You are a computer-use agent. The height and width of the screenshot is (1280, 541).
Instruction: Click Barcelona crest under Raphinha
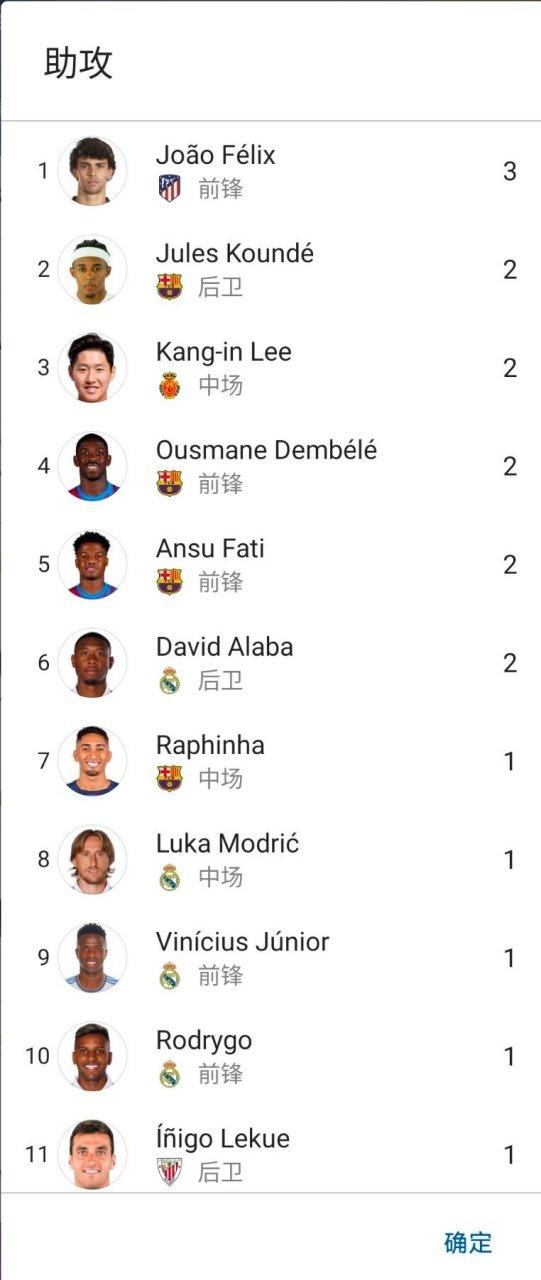[x=170, y=778]
